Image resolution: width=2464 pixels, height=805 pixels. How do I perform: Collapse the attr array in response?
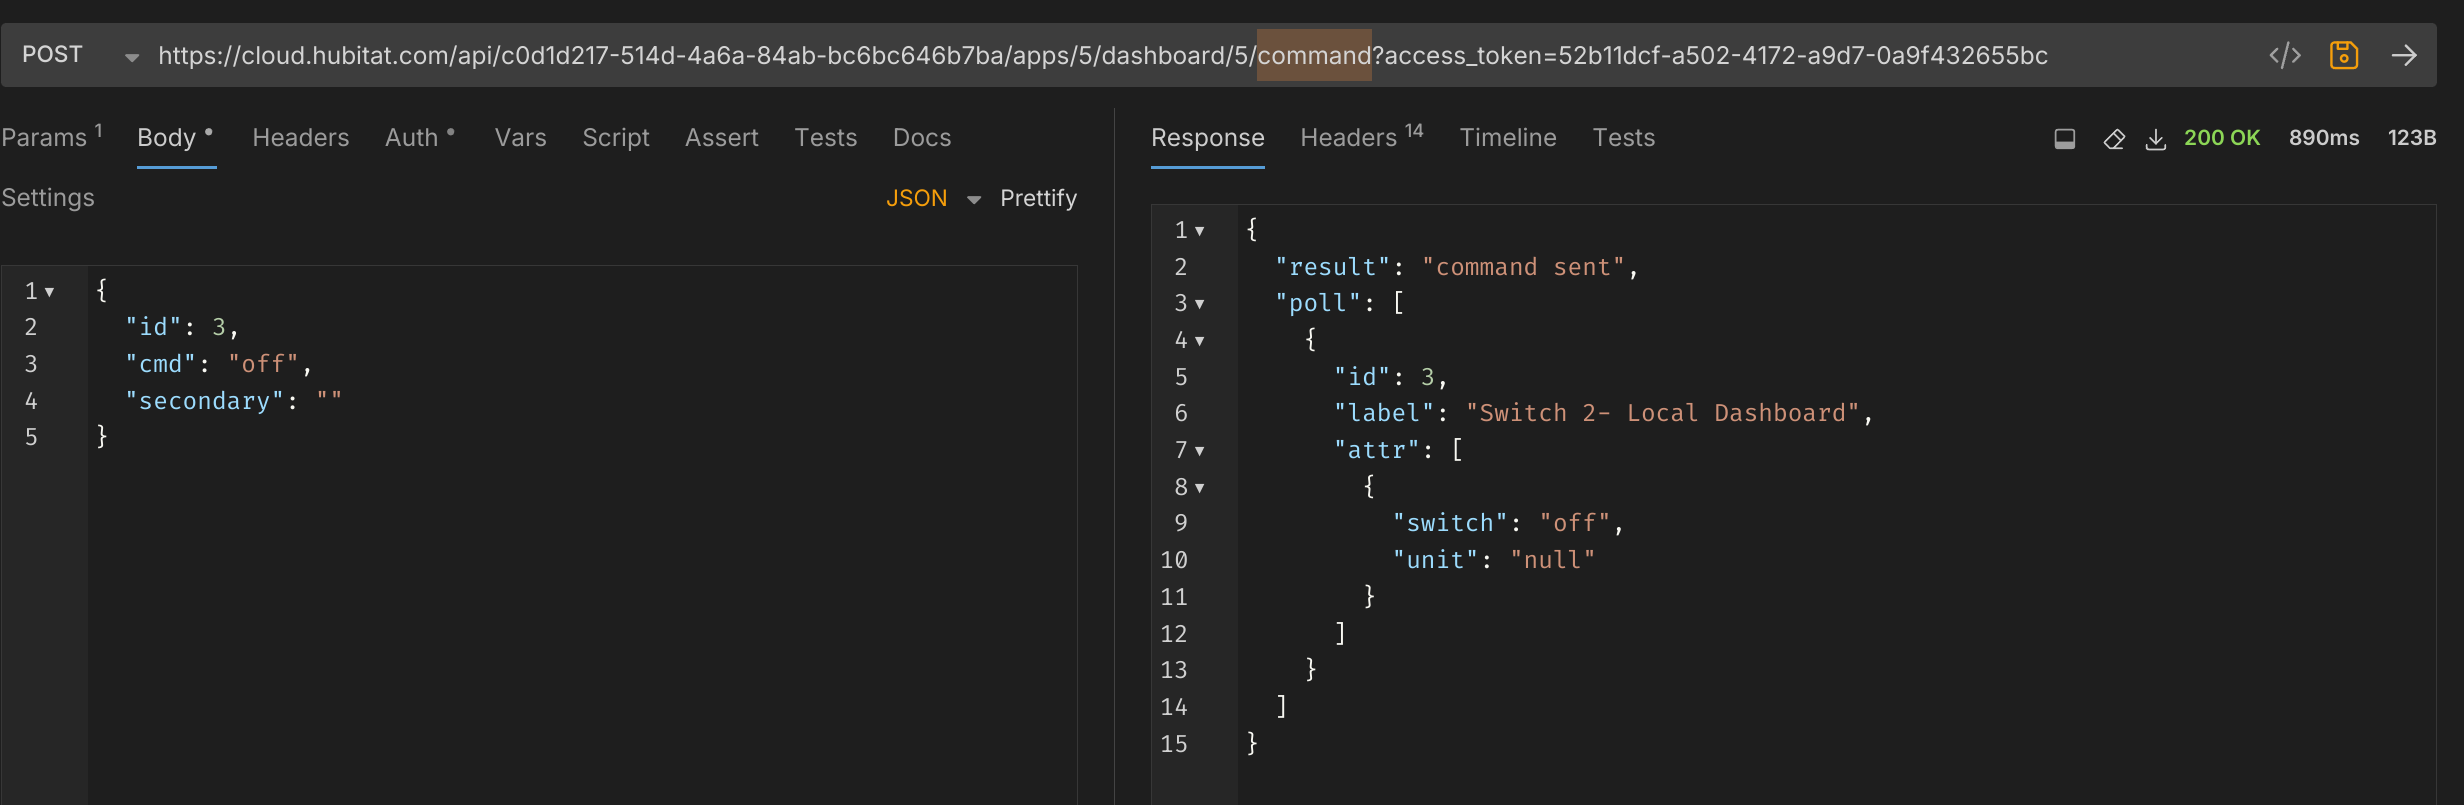point(1200,451)
